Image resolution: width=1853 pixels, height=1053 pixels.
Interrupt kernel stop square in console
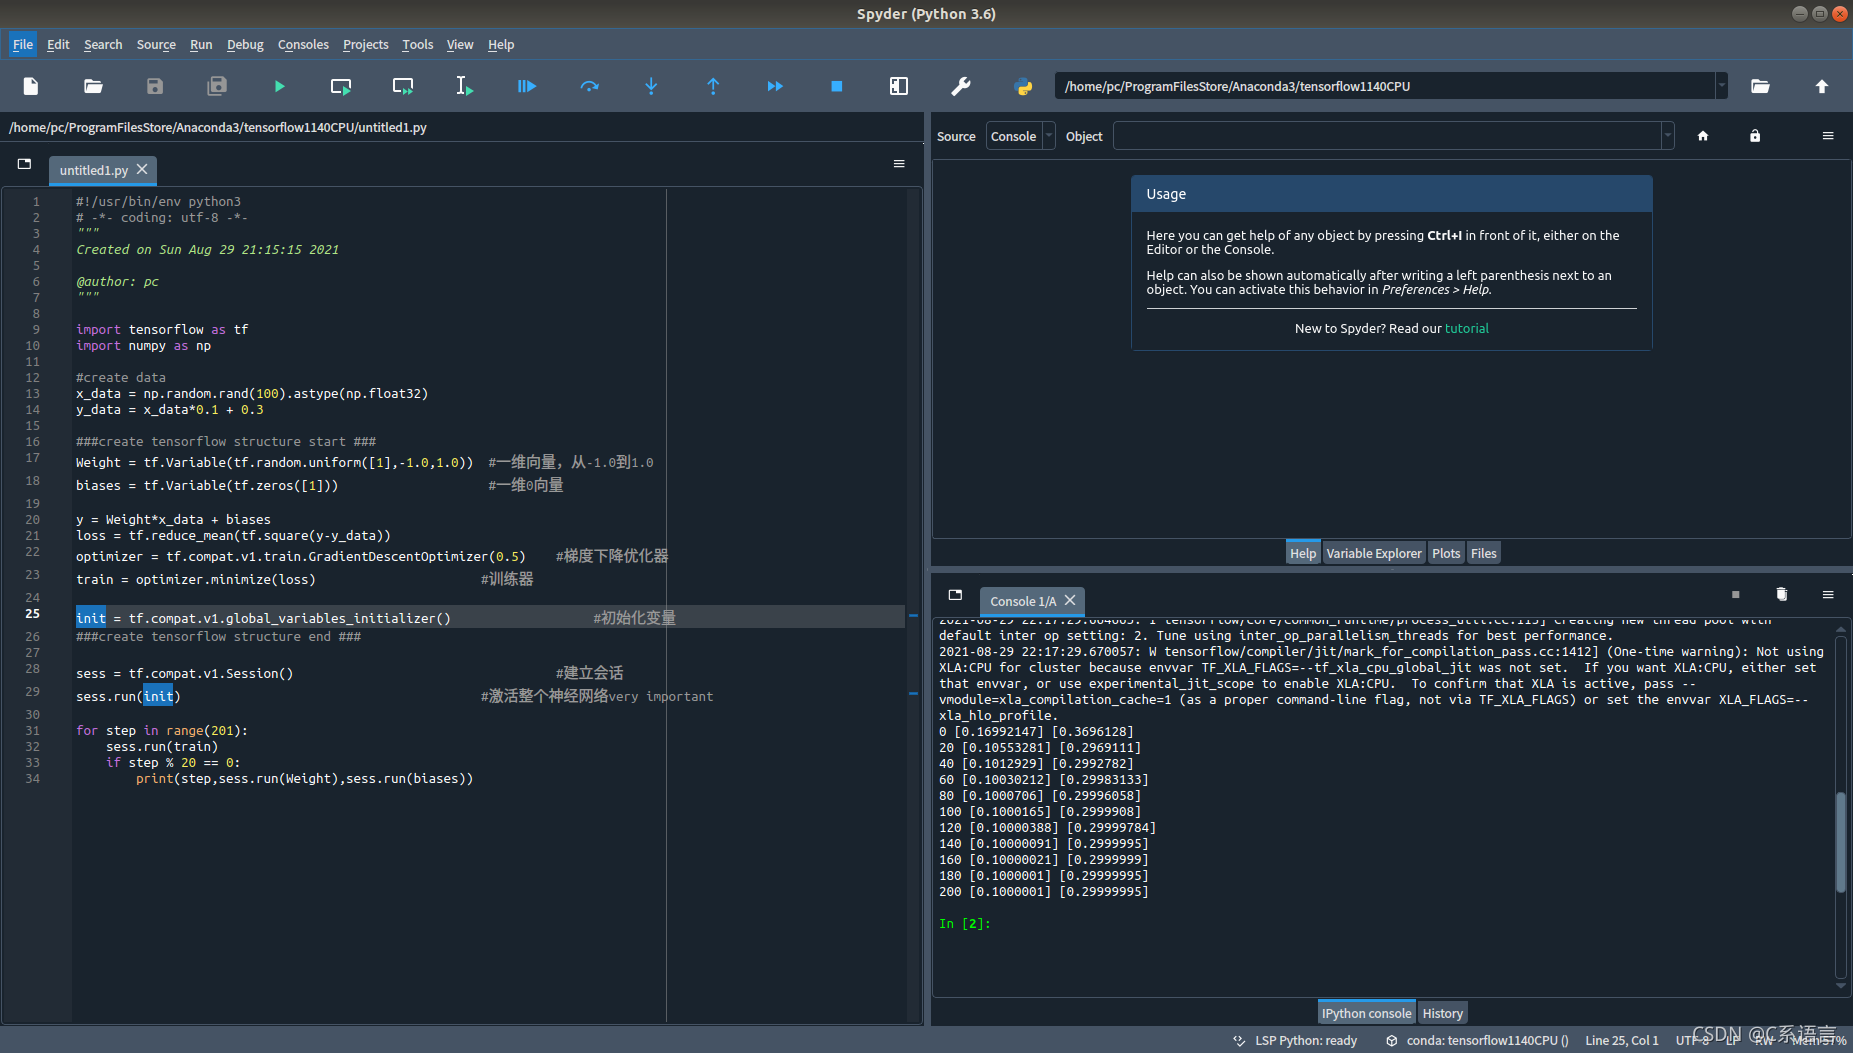1736,595
